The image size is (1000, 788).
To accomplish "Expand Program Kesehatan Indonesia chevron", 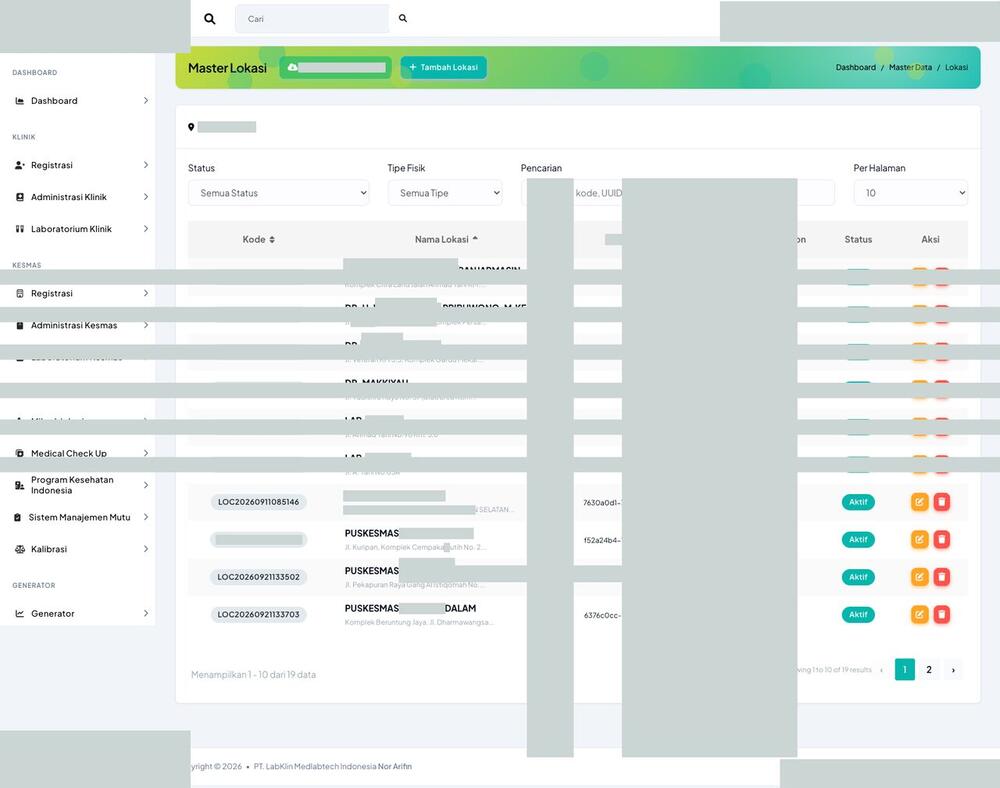I will 146,485.
